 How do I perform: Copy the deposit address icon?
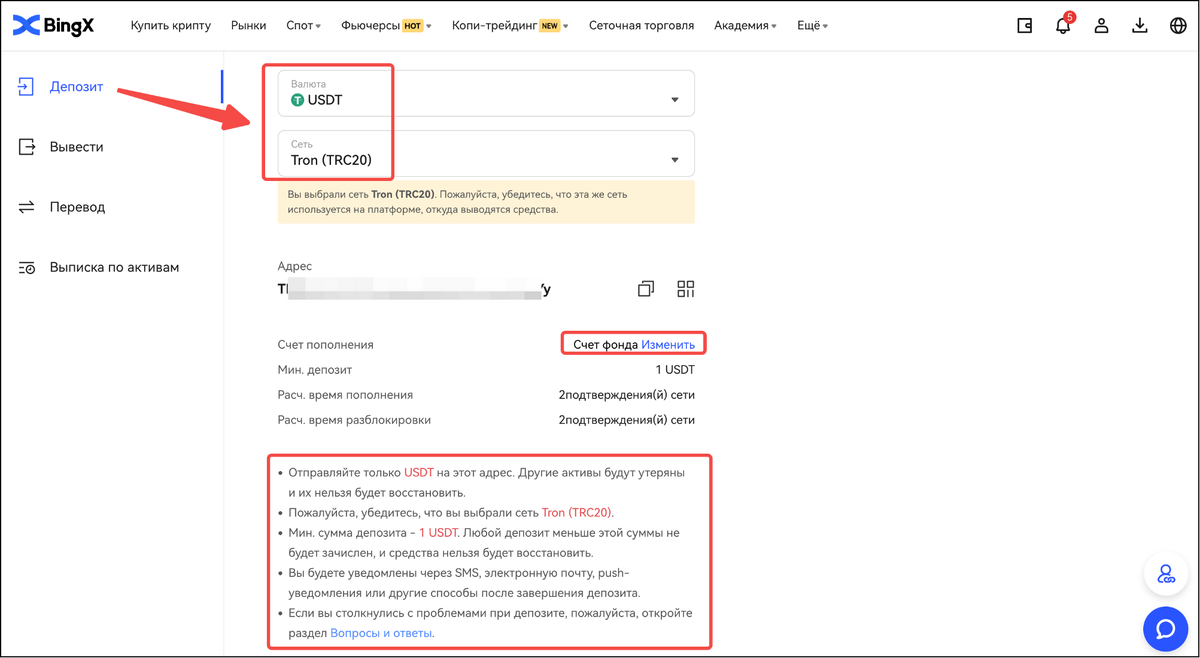click(645, 288)
